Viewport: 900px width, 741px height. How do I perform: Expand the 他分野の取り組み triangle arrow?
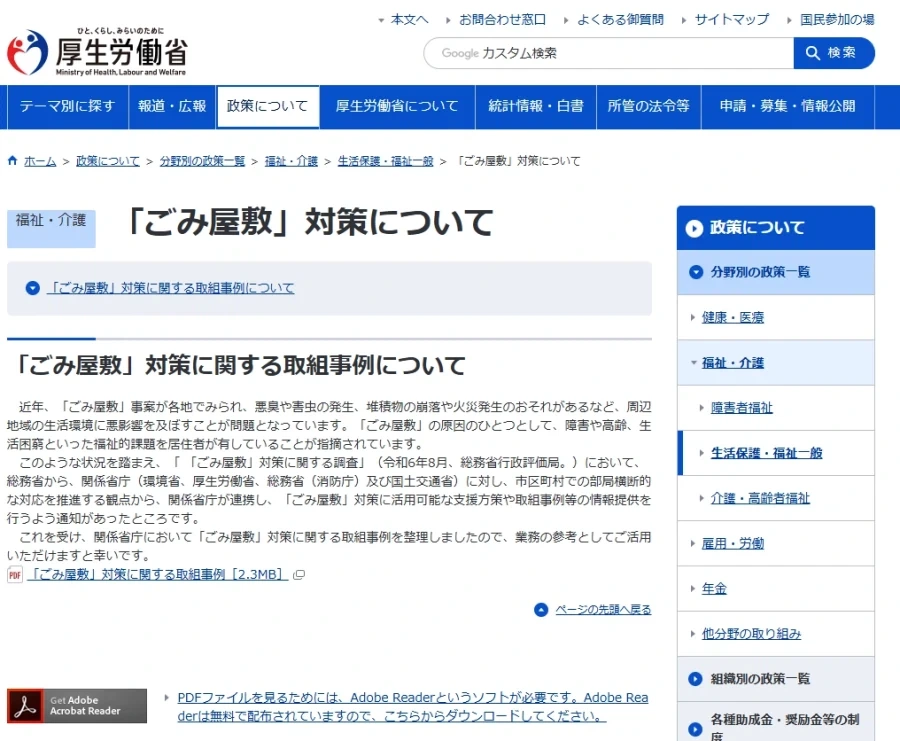(693, 634)
